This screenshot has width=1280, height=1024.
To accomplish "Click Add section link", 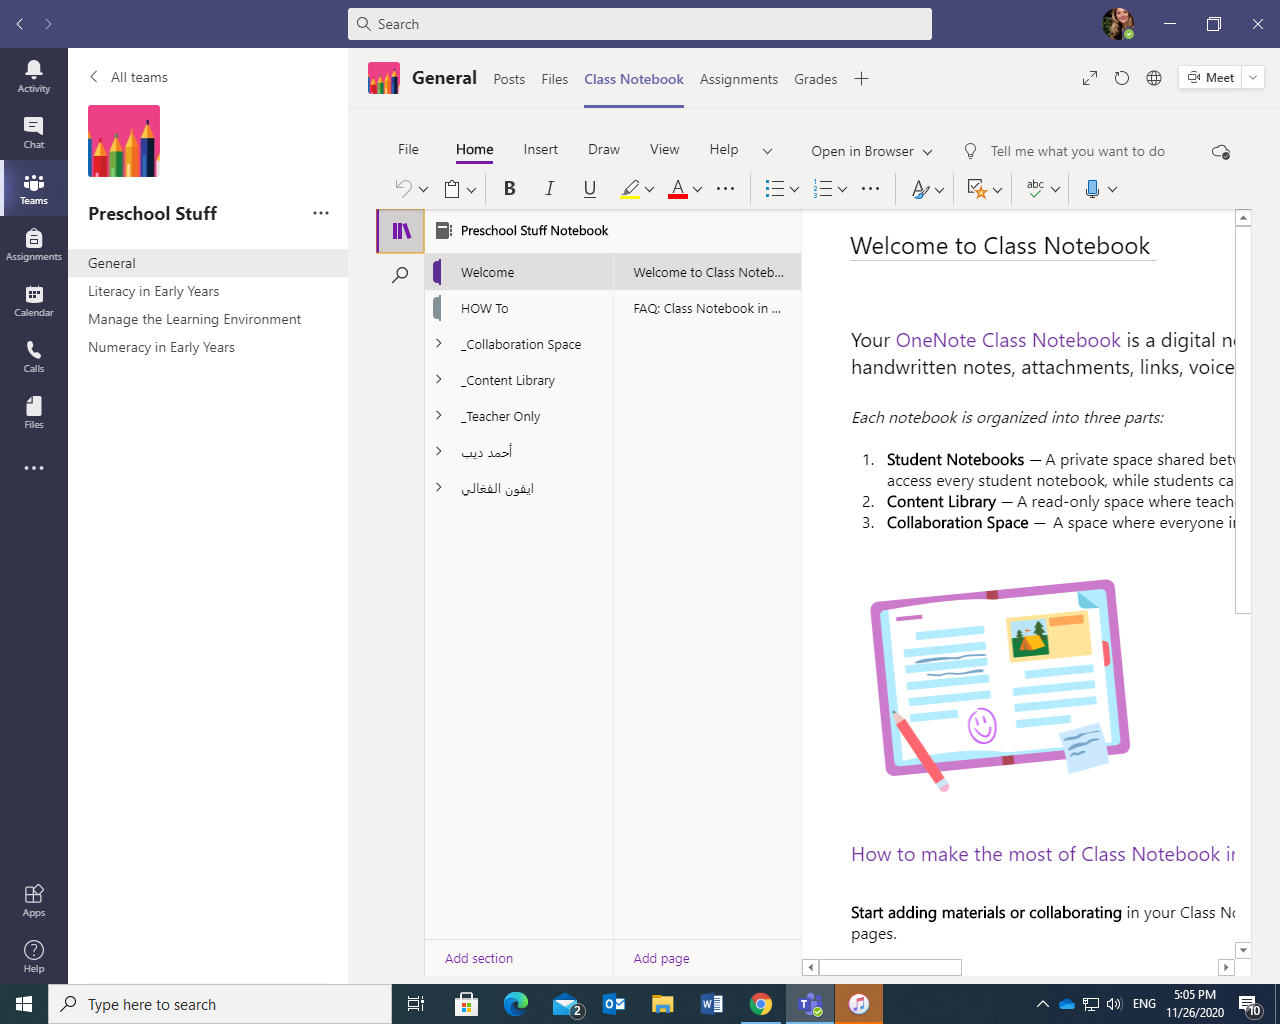I will pos(479,958).
